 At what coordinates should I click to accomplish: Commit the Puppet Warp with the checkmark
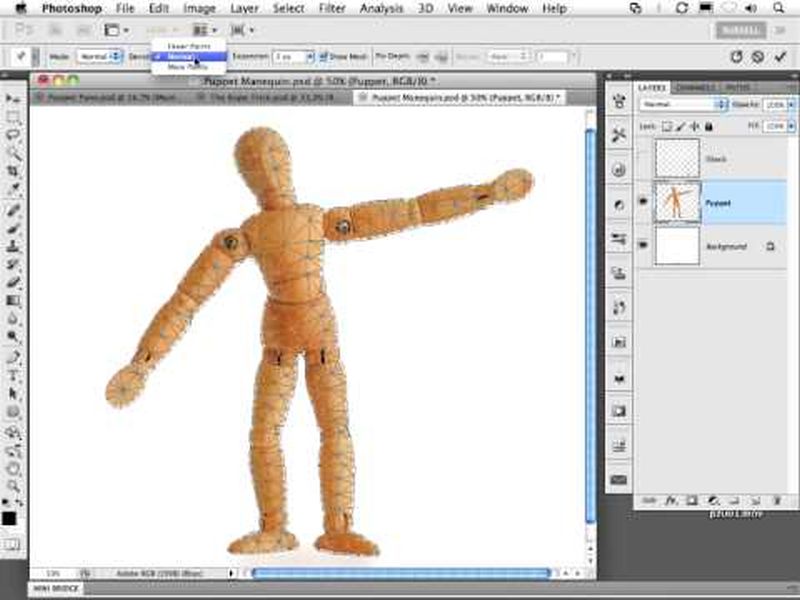tap(779, 55)
